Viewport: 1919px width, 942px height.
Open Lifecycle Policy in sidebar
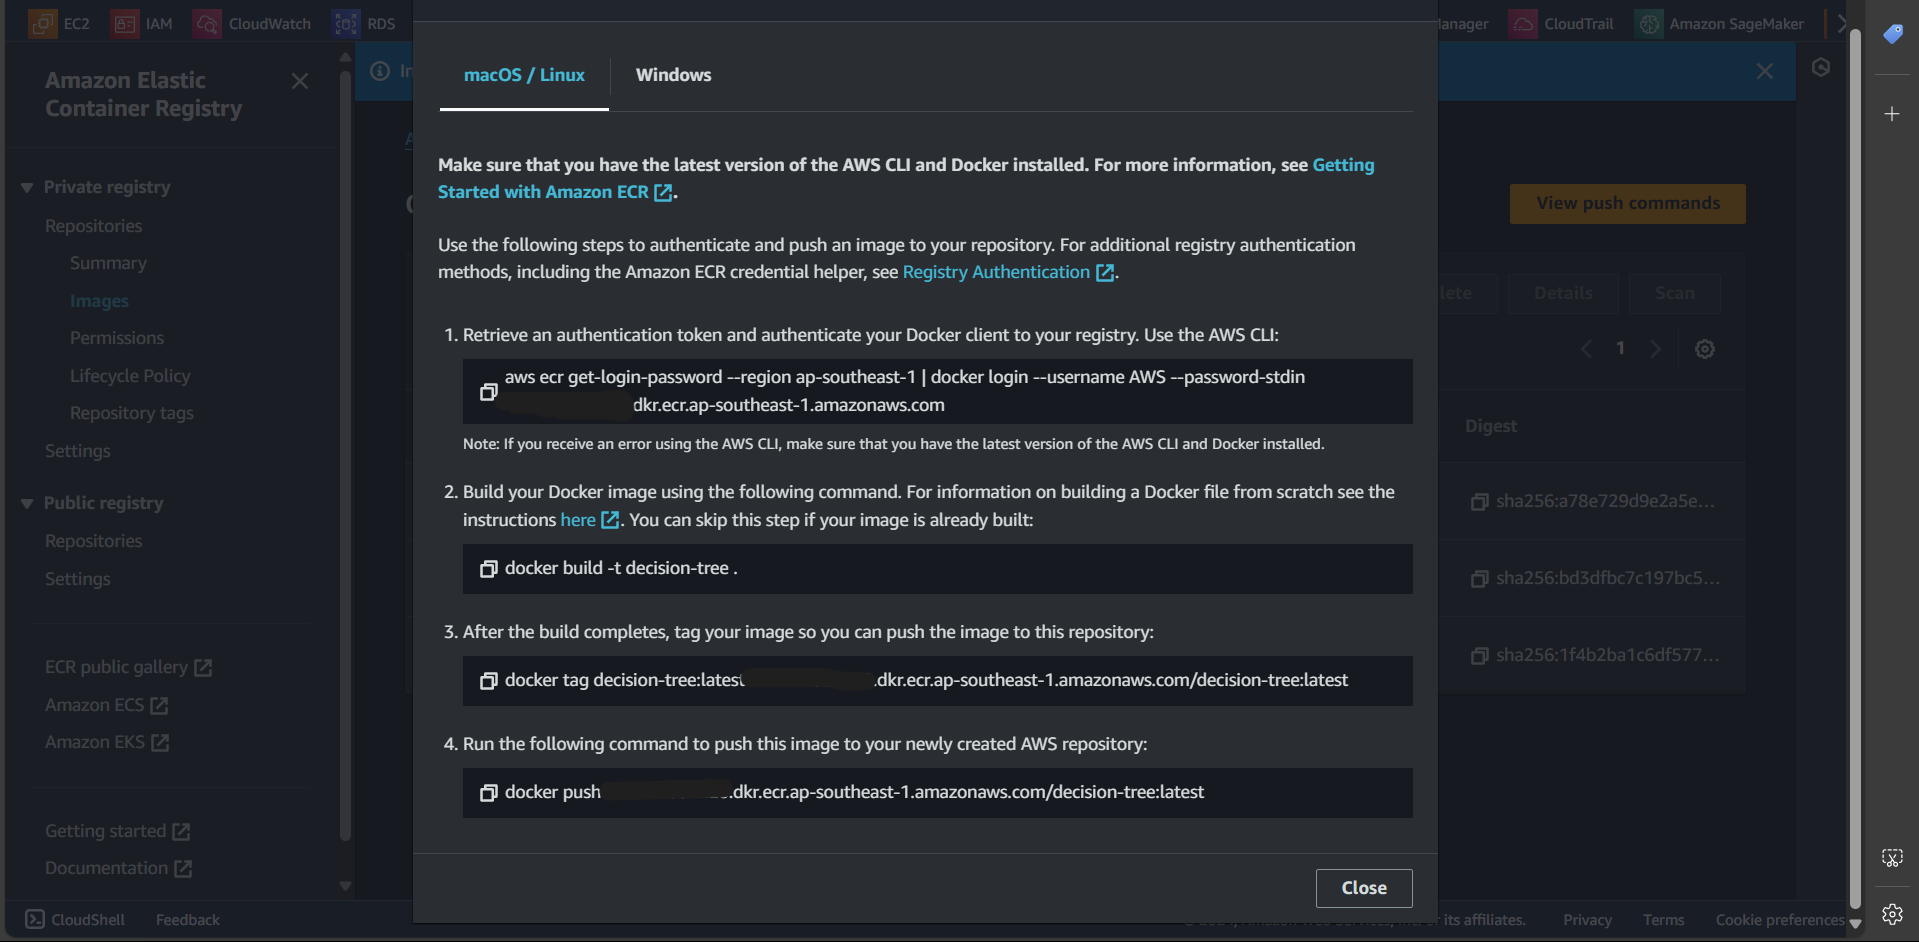[x=130, y=376]
